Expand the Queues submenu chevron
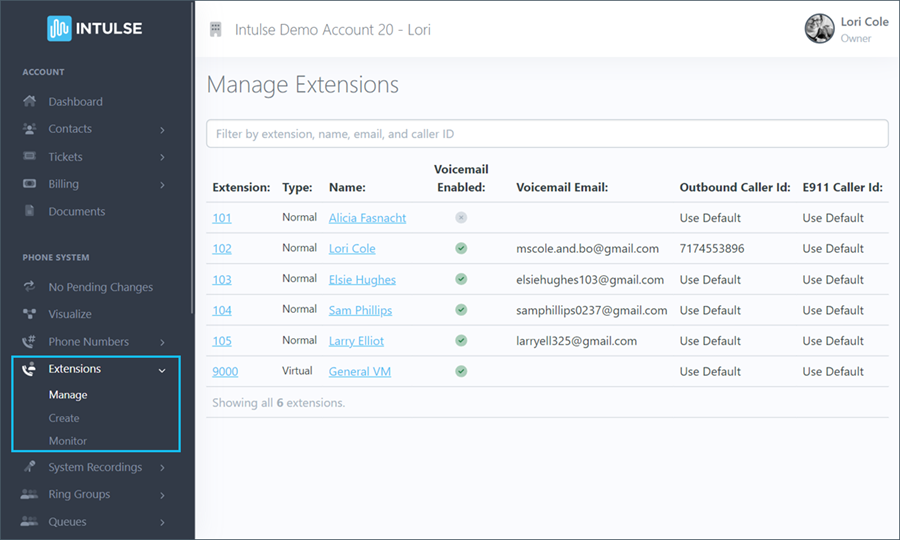Screen dimensions: 900x540 coord(162,522)
